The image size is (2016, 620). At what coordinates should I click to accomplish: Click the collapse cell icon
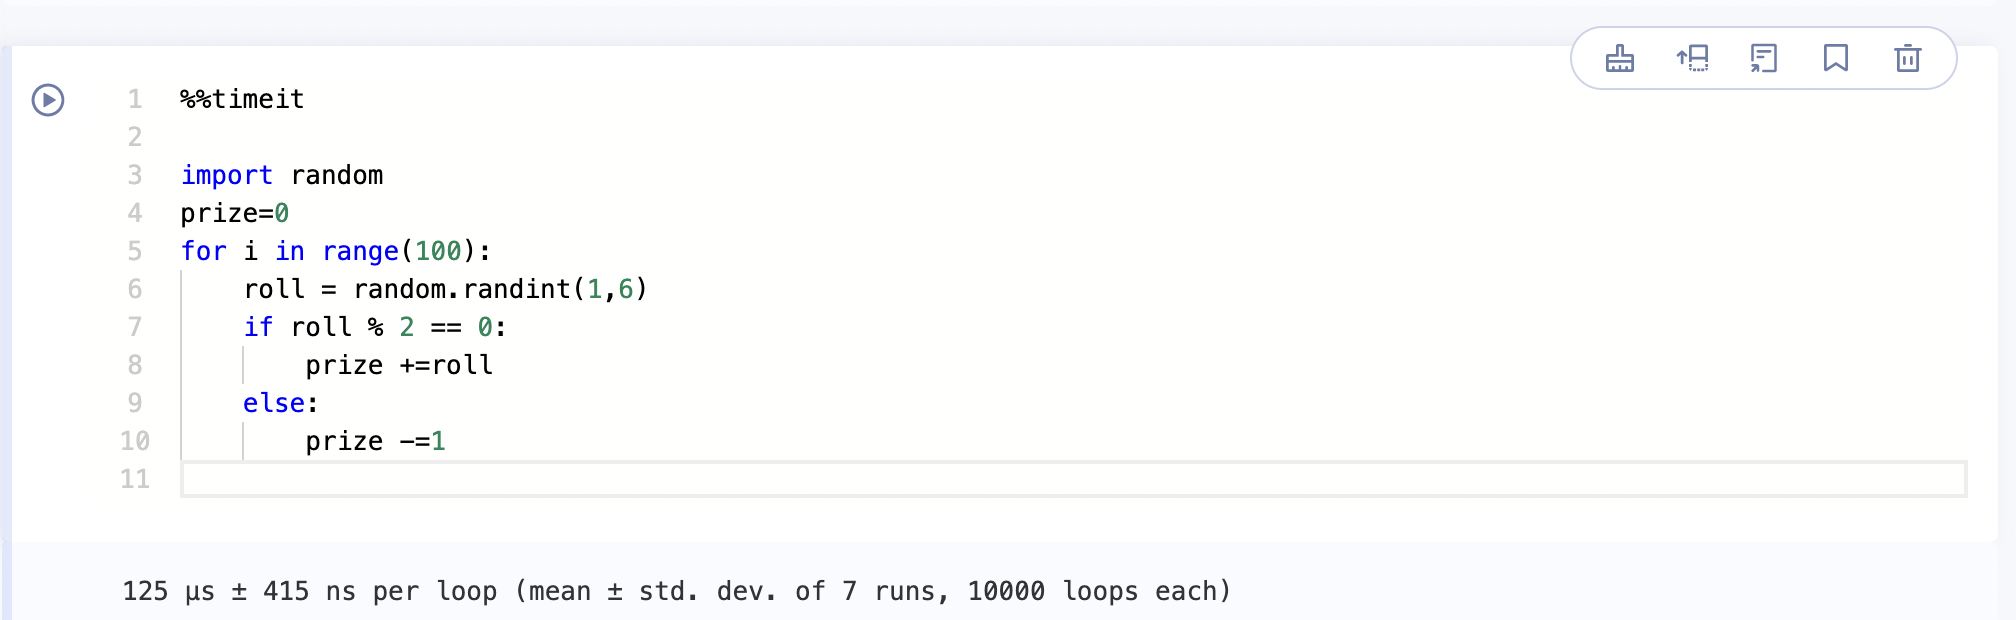pyautogui.click(x=1763, y=59)
